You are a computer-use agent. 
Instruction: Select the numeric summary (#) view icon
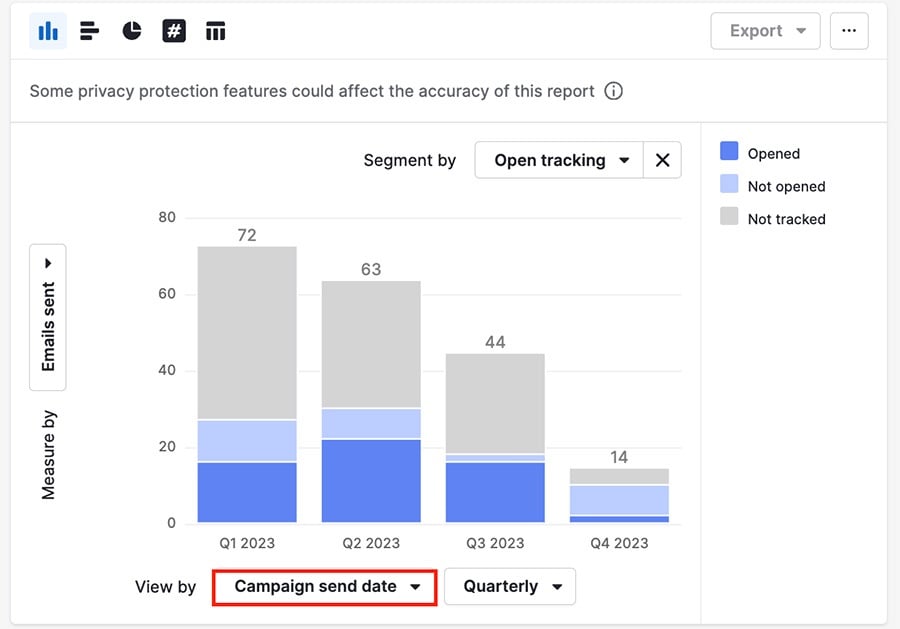[x=173, y=31]
